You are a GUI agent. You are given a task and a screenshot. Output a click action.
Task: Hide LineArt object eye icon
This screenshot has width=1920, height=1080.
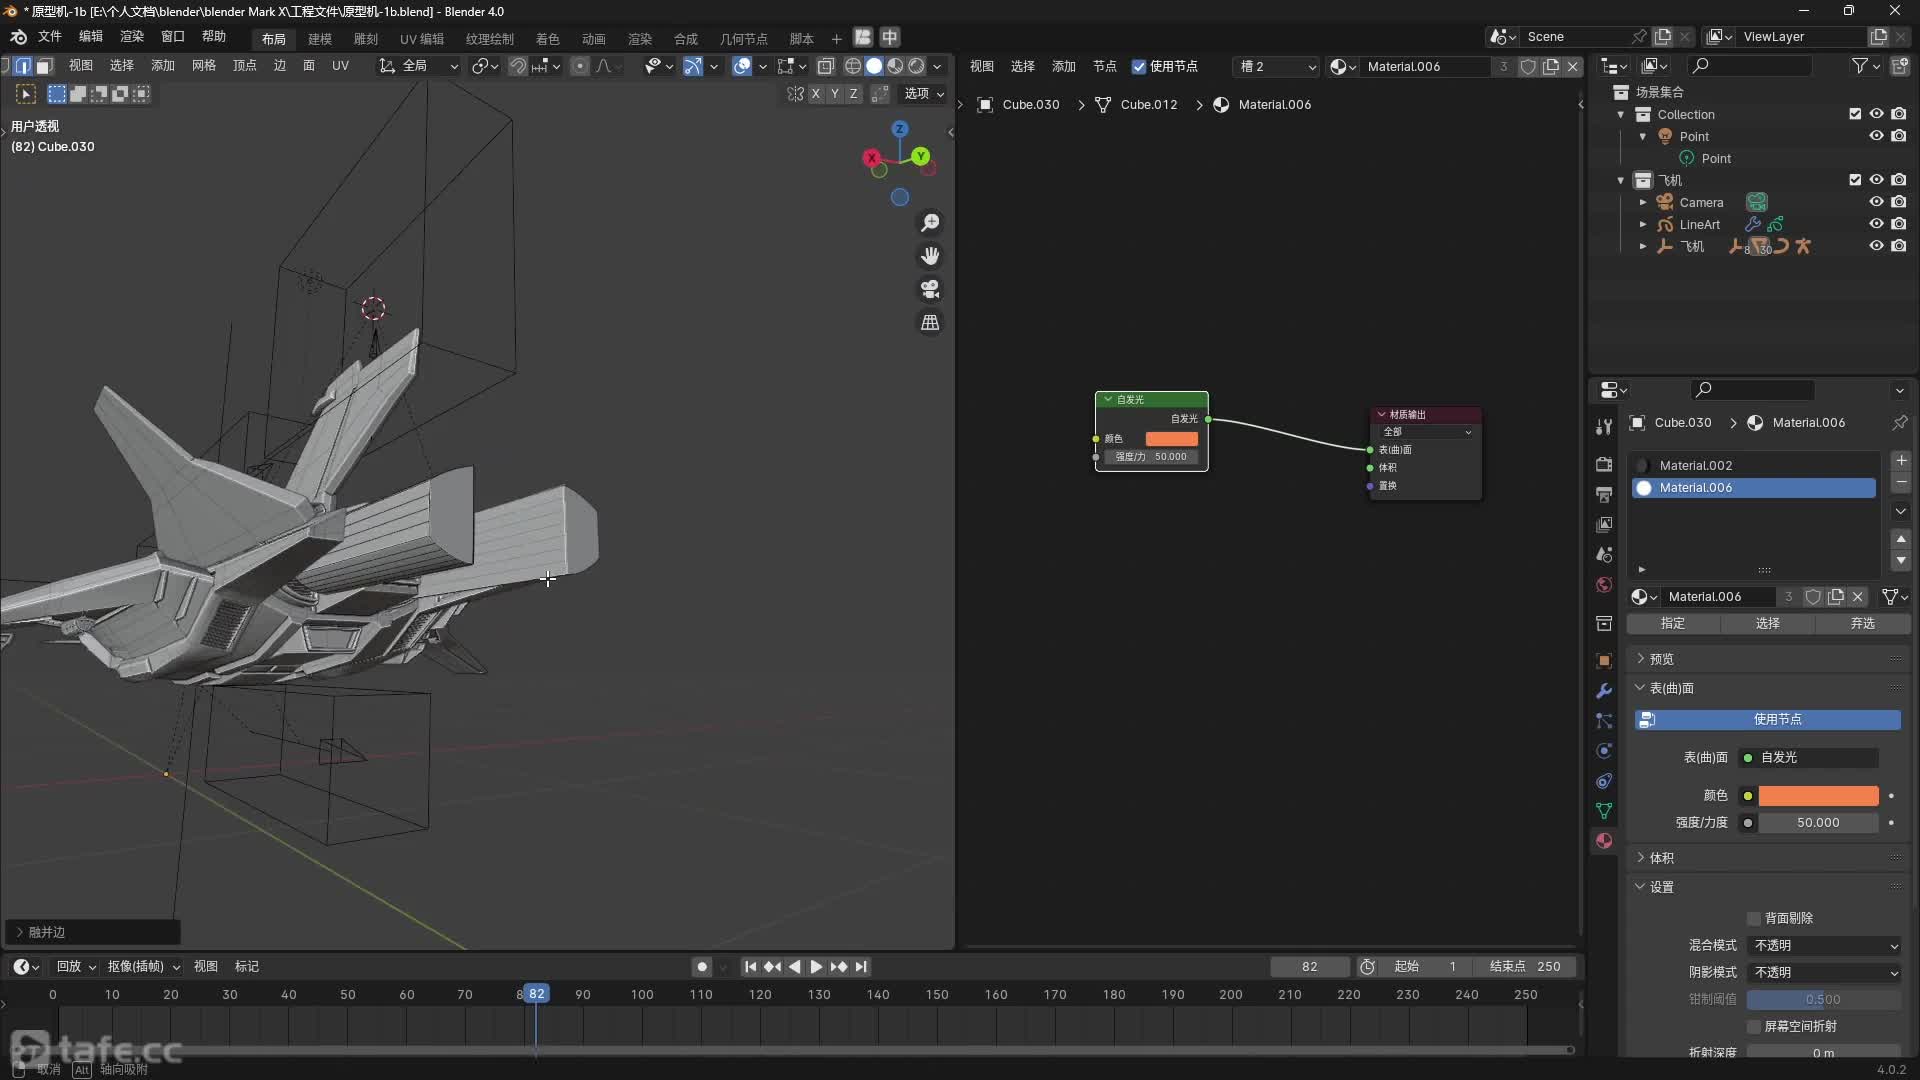[1877, 224]
